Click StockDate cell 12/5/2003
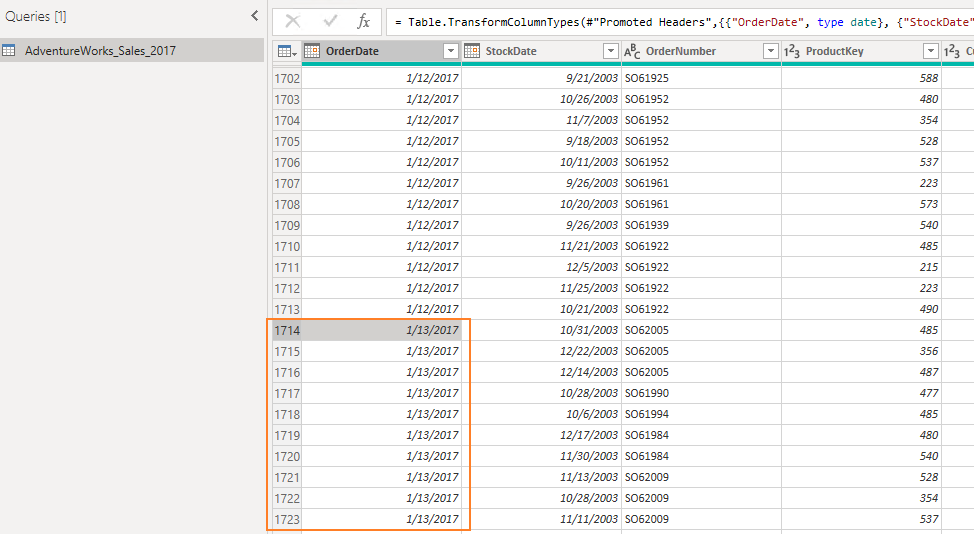974x534 pixels. [x=542, y=267]
